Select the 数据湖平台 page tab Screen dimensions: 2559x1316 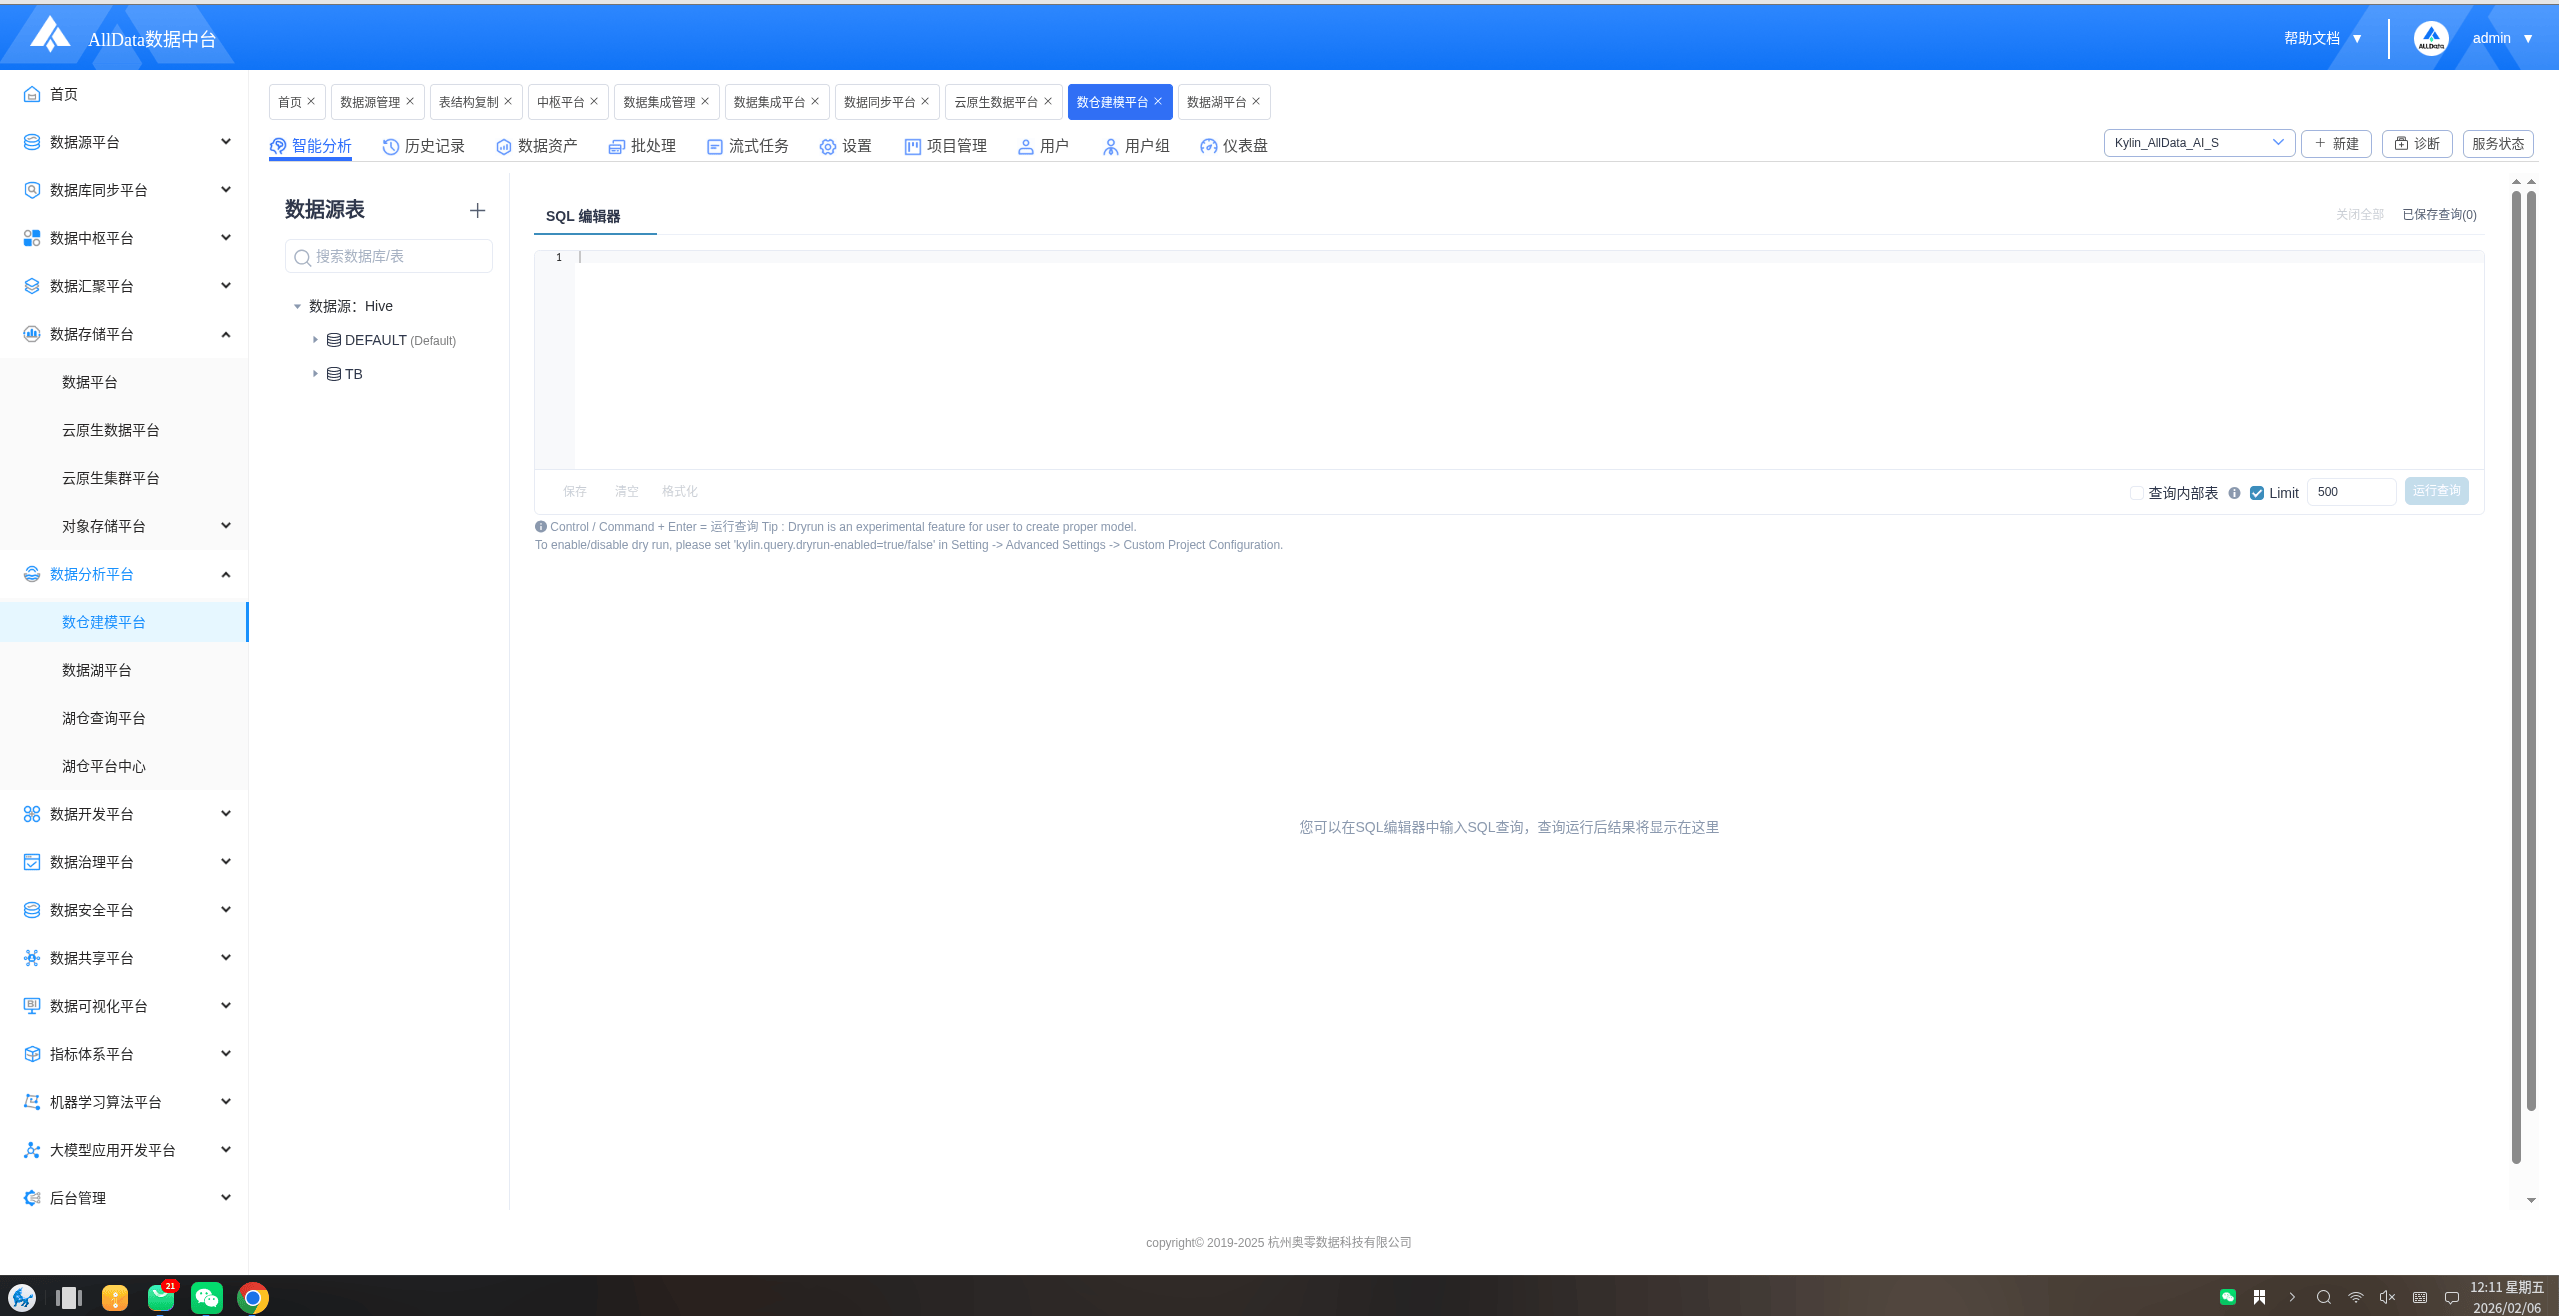[1216, 102]
